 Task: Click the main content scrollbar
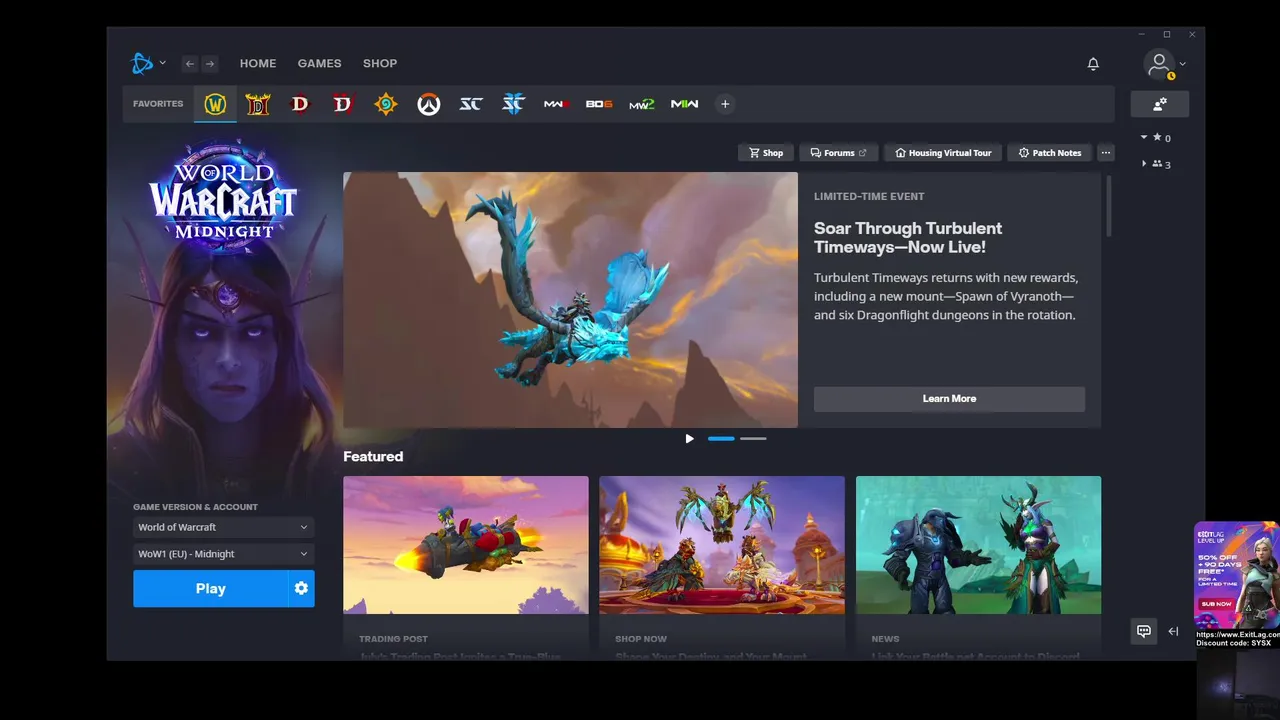tap(1108, 205)
